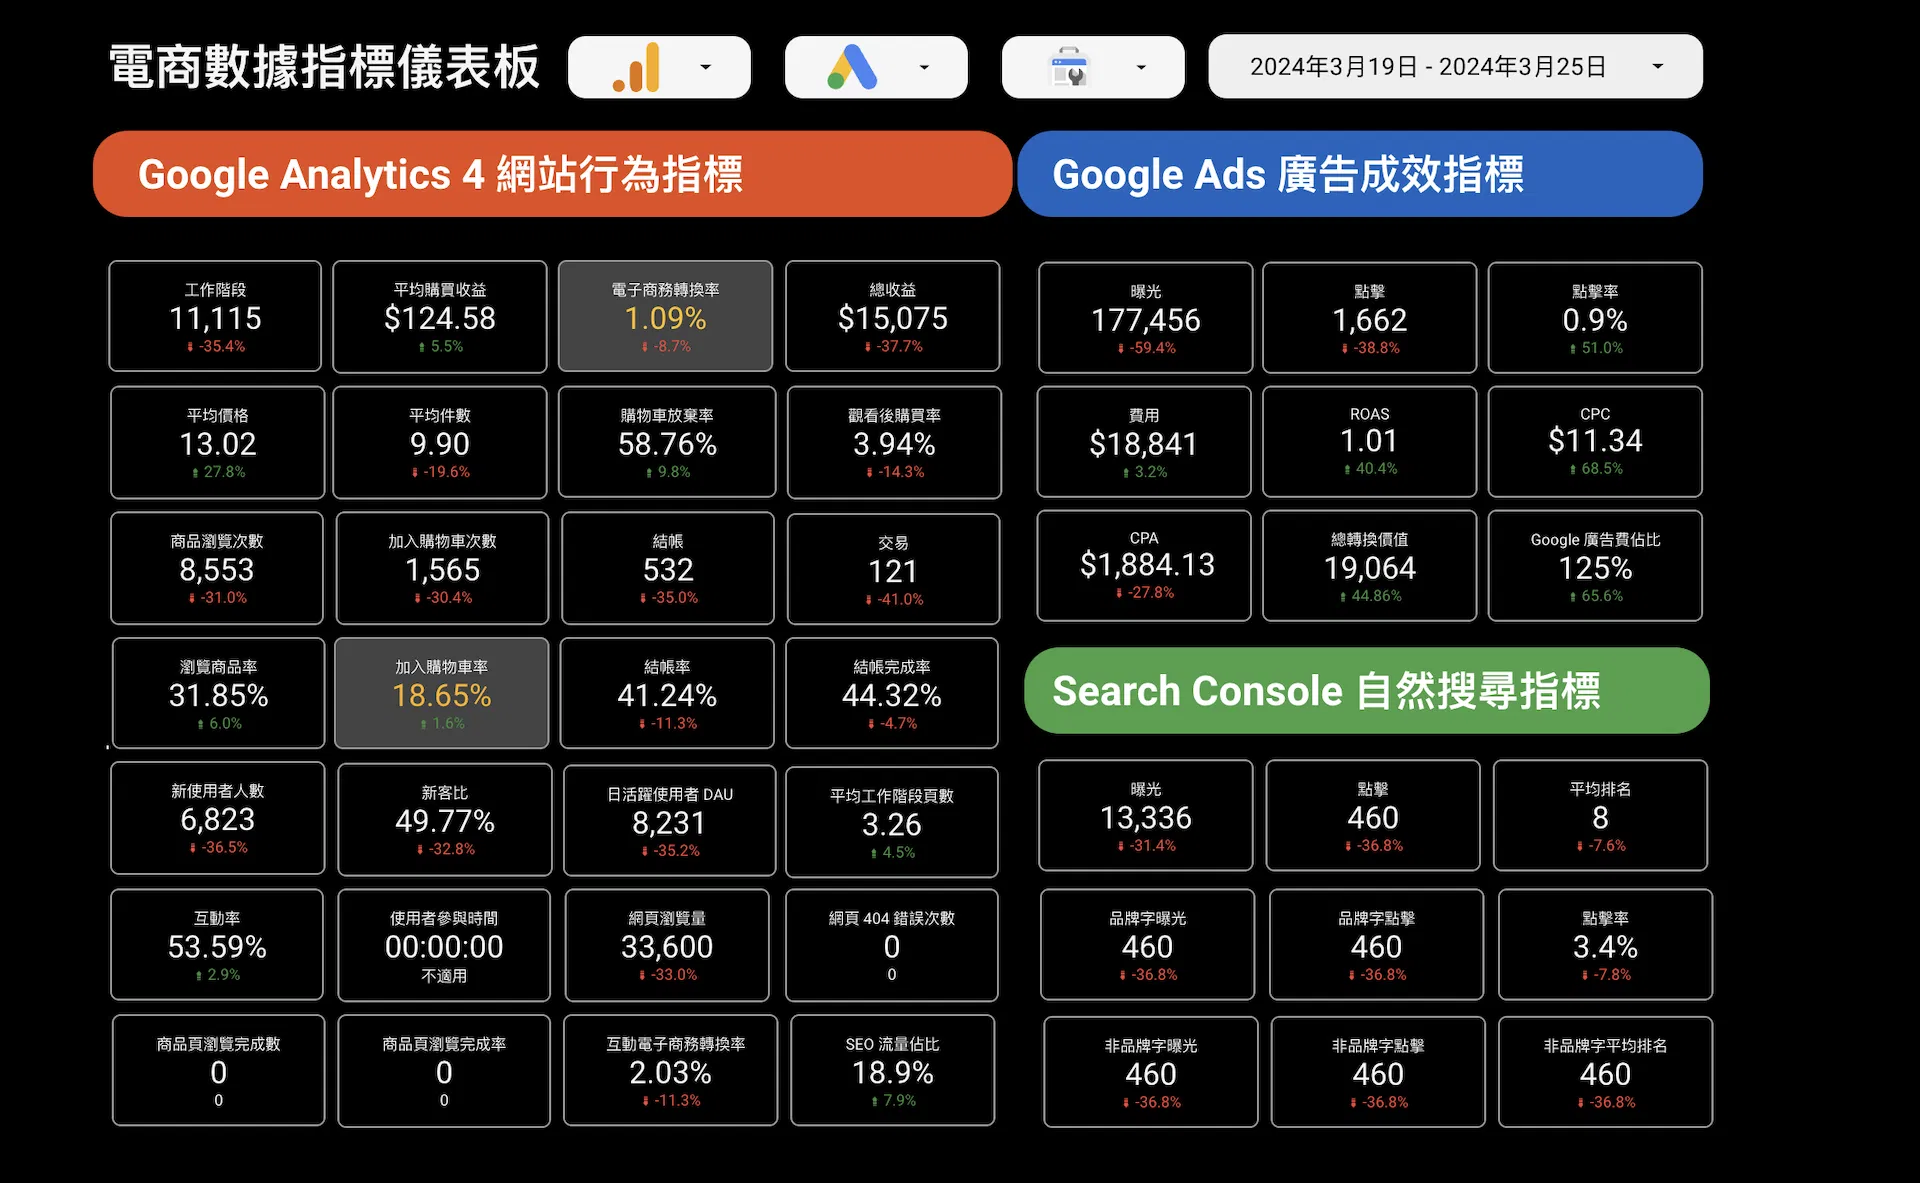Click the 總轉換價值 19,064 scorecard

point(1370,565)
